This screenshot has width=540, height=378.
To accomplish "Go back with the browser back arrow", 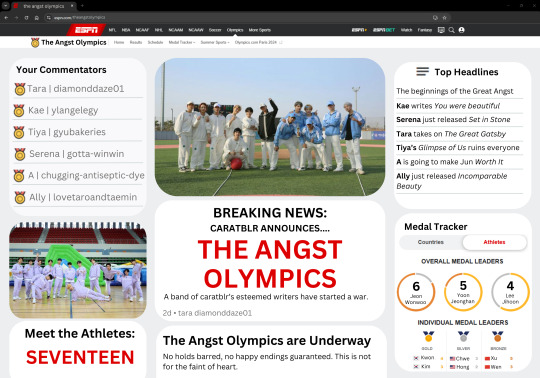I will (6, 18).
